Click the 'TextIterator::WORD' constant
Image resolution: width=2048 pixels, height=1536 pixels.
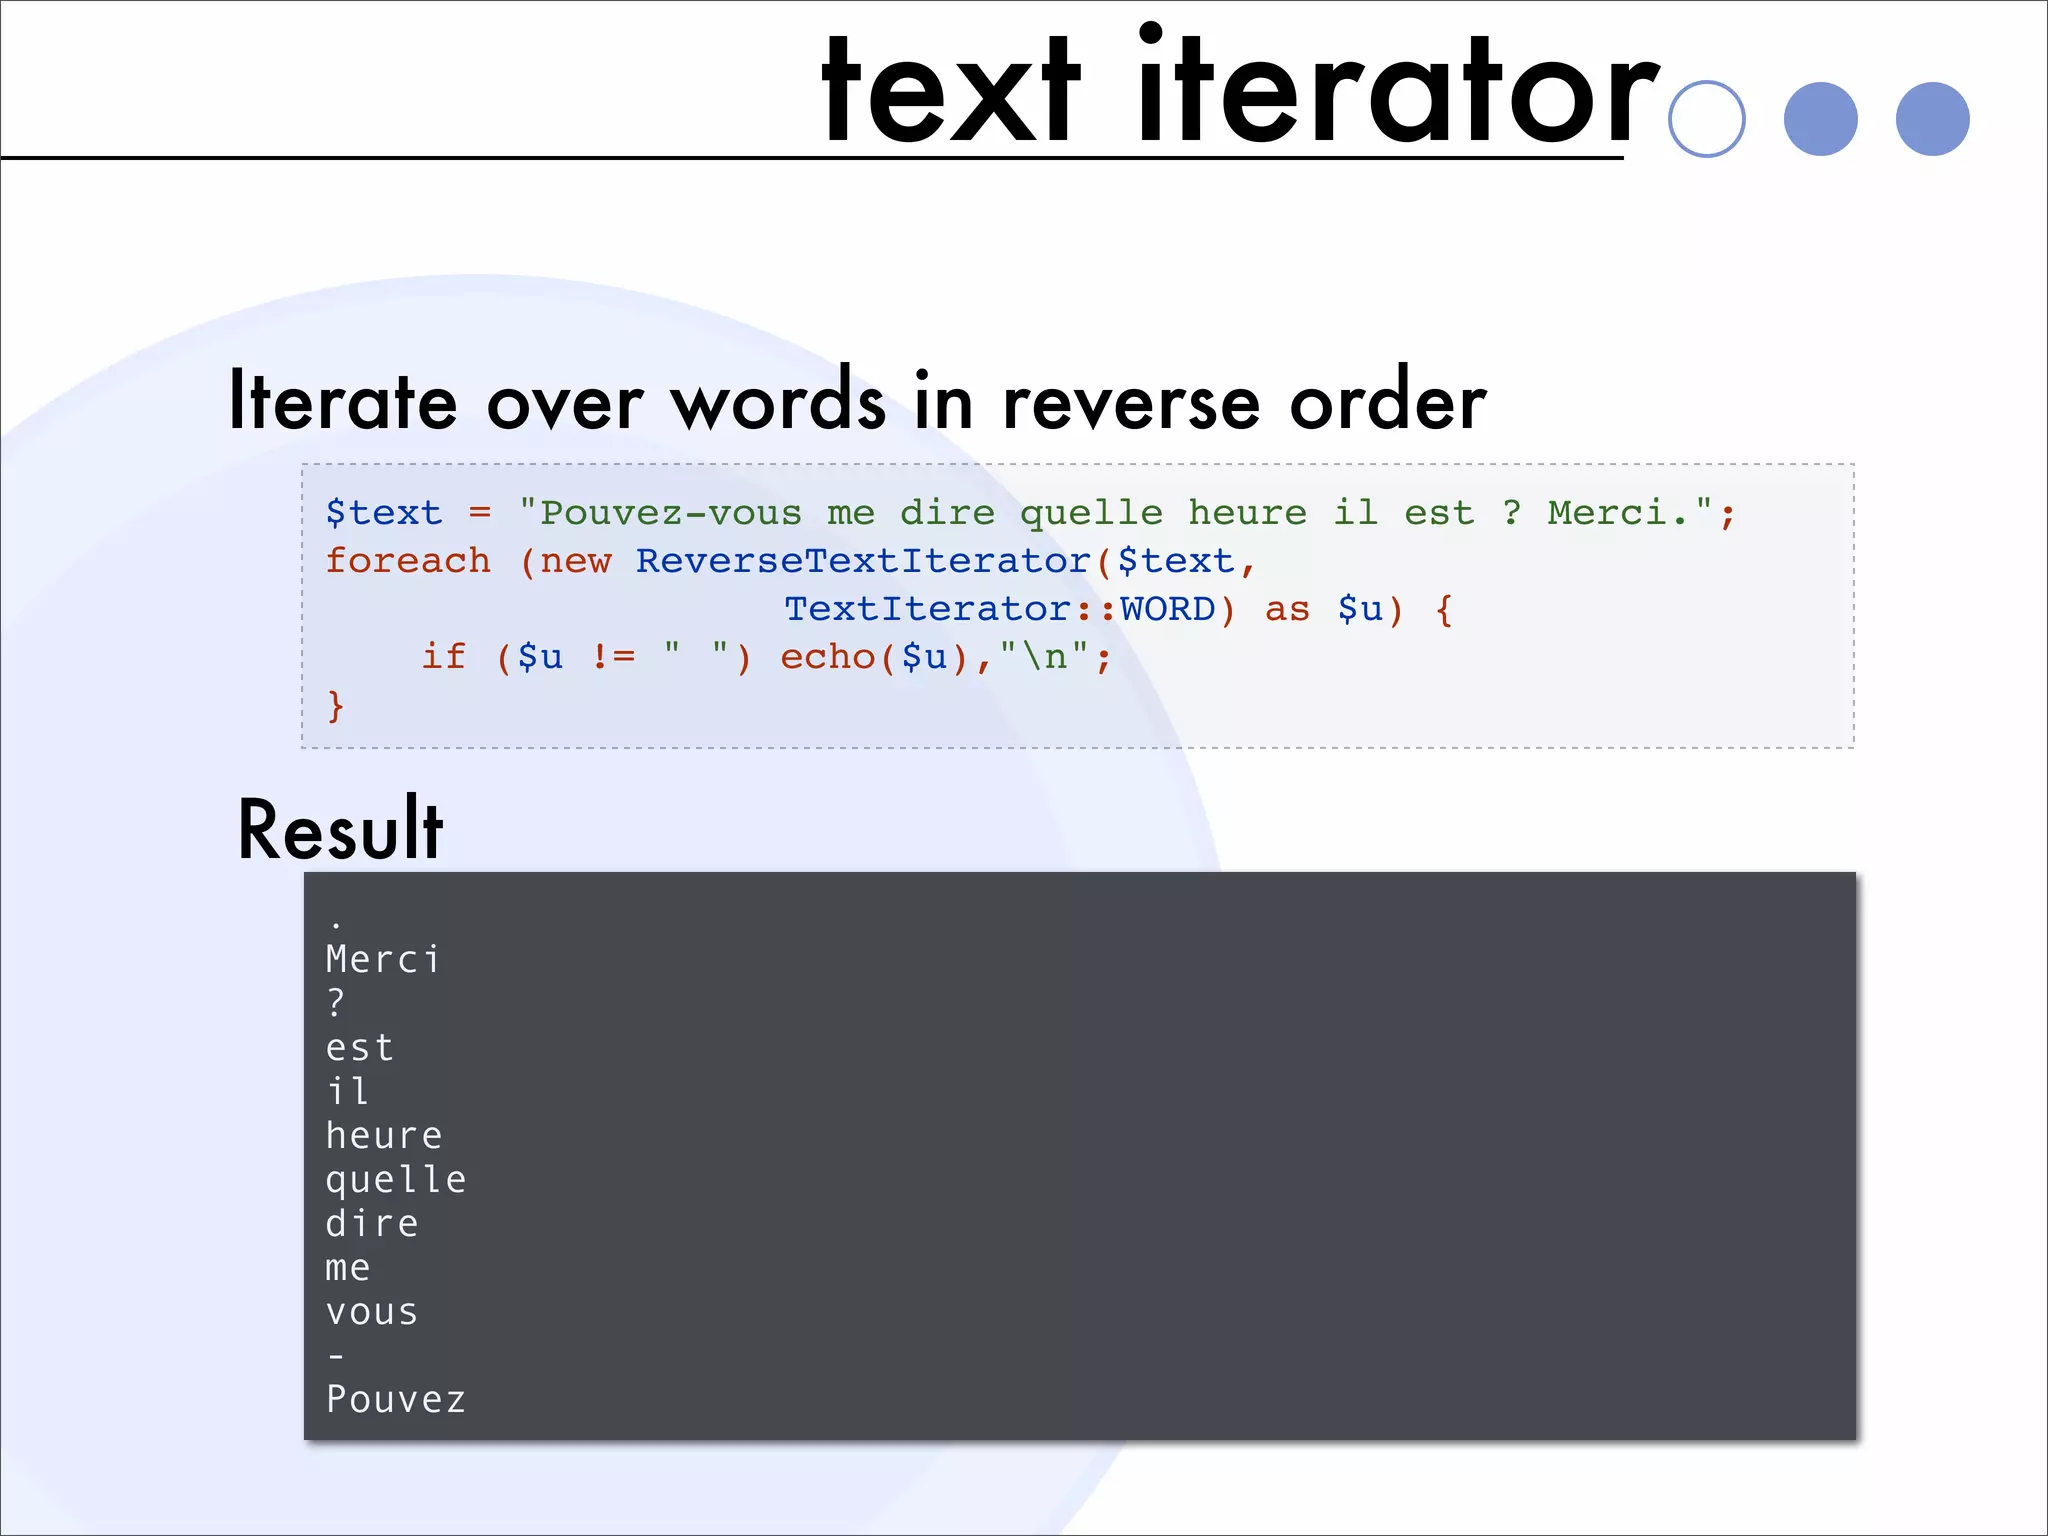(x=999, y=609)
